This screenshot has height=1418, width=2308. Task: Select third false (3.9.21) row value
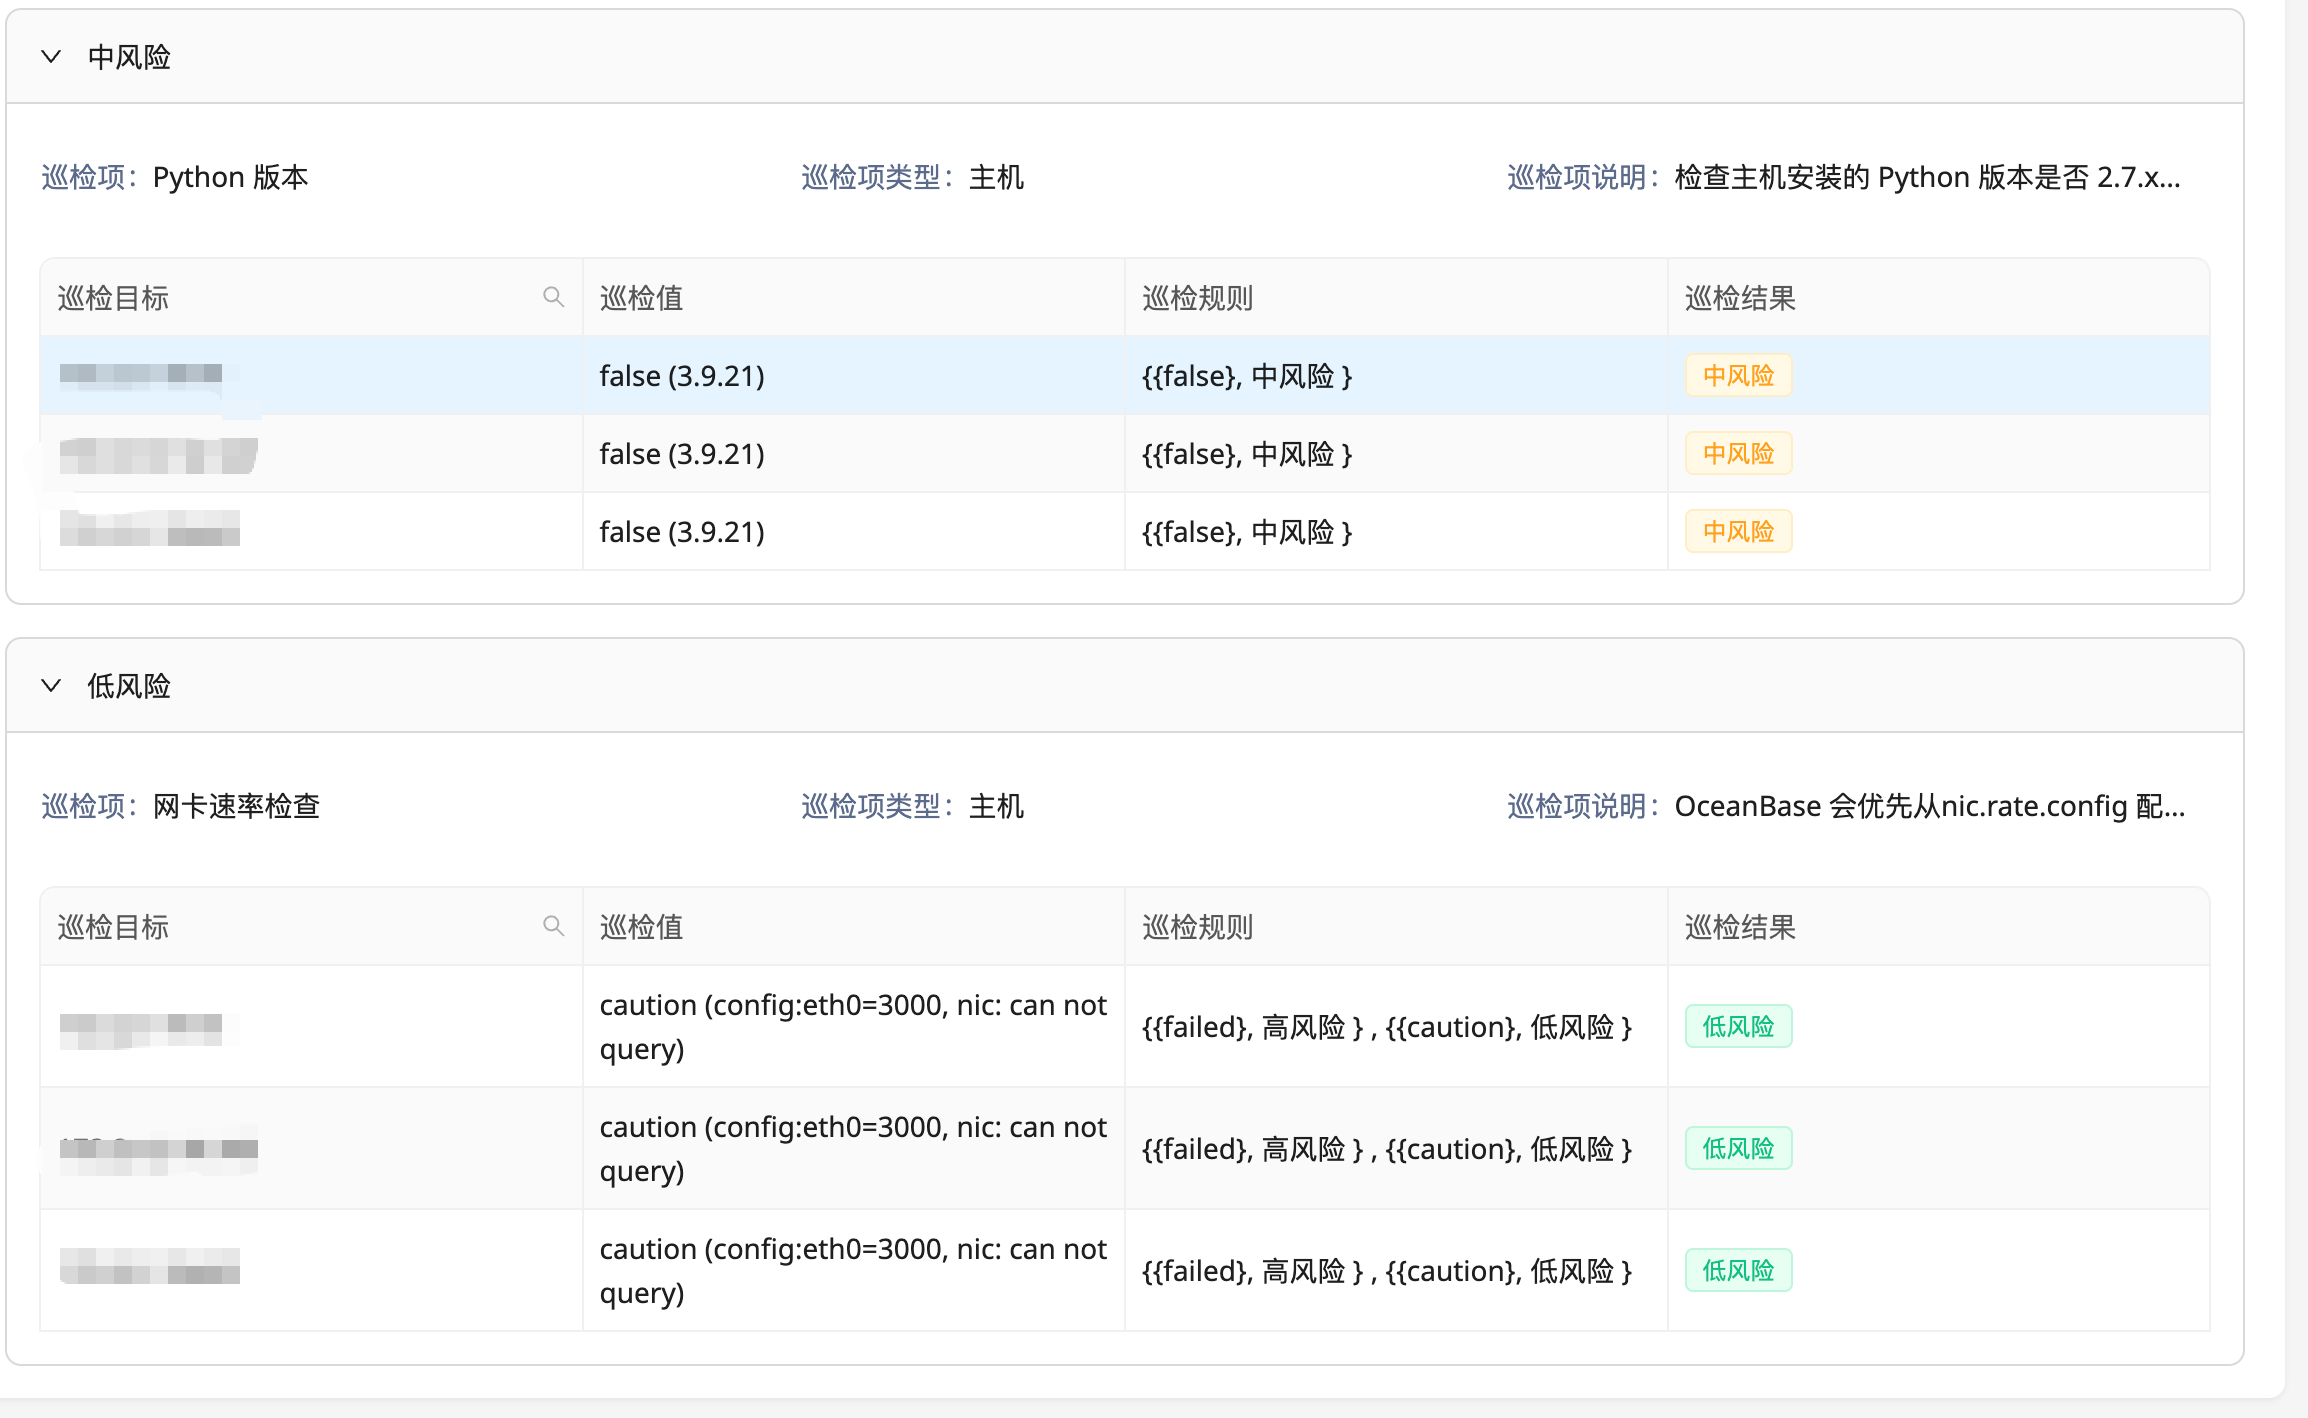[x=682, y=532]
